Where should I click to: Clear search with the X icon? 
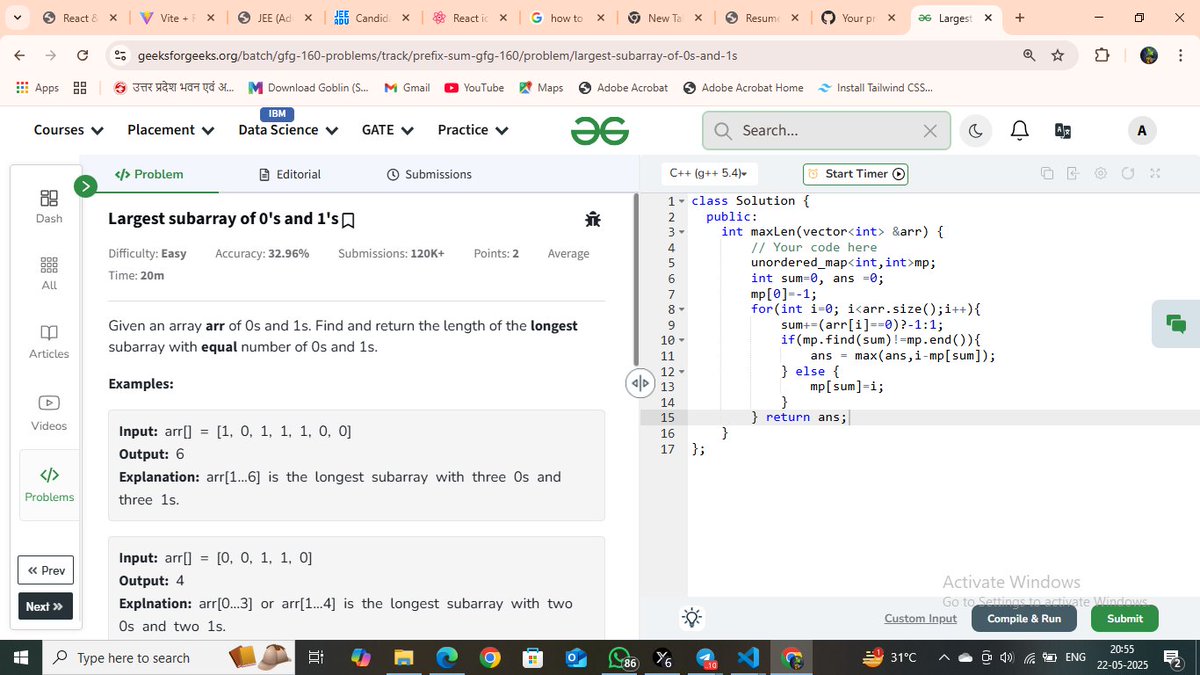click(x=930, y=131)
